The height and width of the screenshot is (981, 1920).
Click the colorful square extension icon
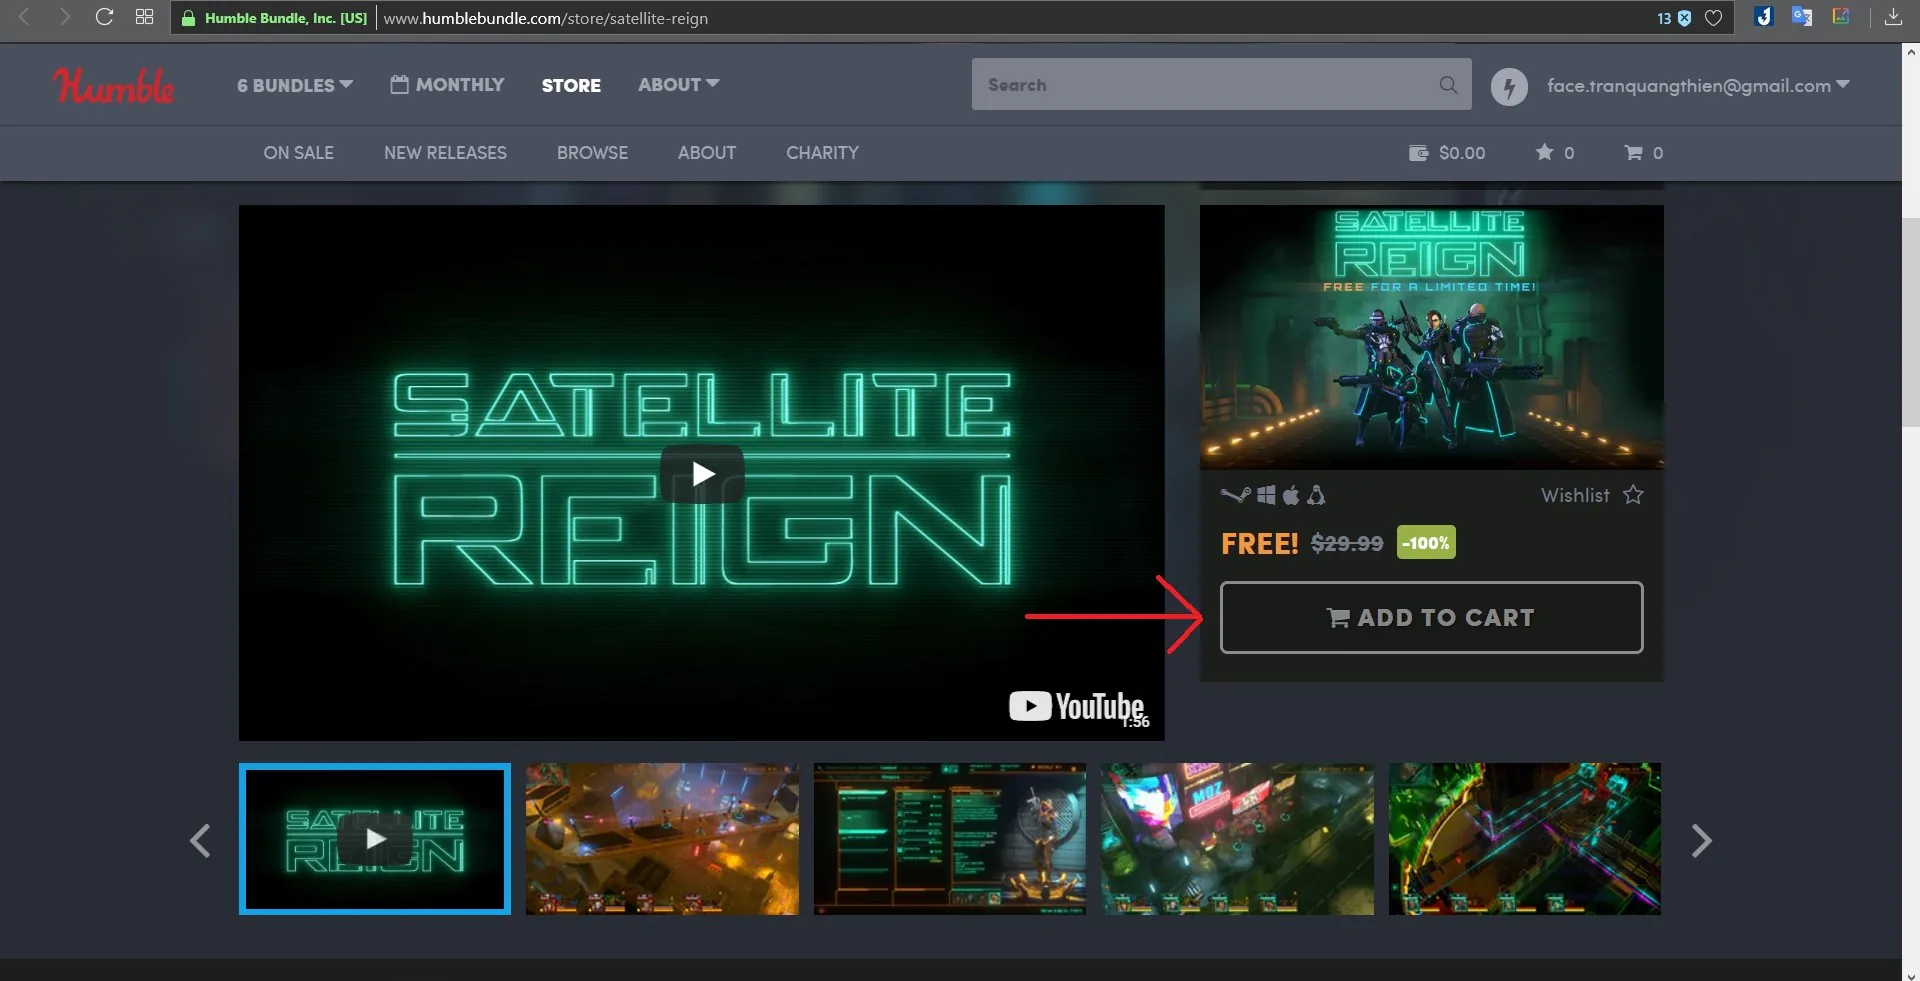(x=1841, y=17)
